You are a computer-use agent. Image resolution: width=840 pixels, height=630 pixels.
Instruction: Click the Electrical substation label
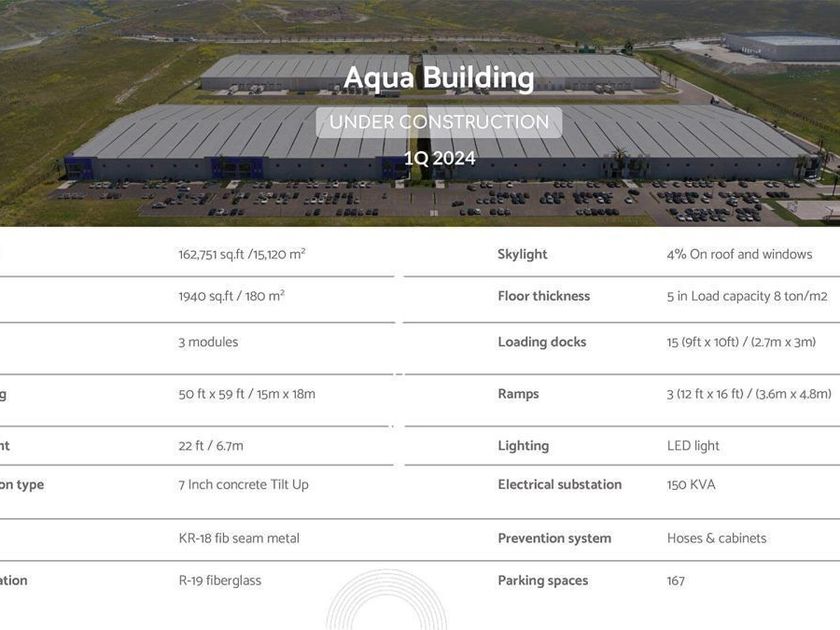point(559,485)
